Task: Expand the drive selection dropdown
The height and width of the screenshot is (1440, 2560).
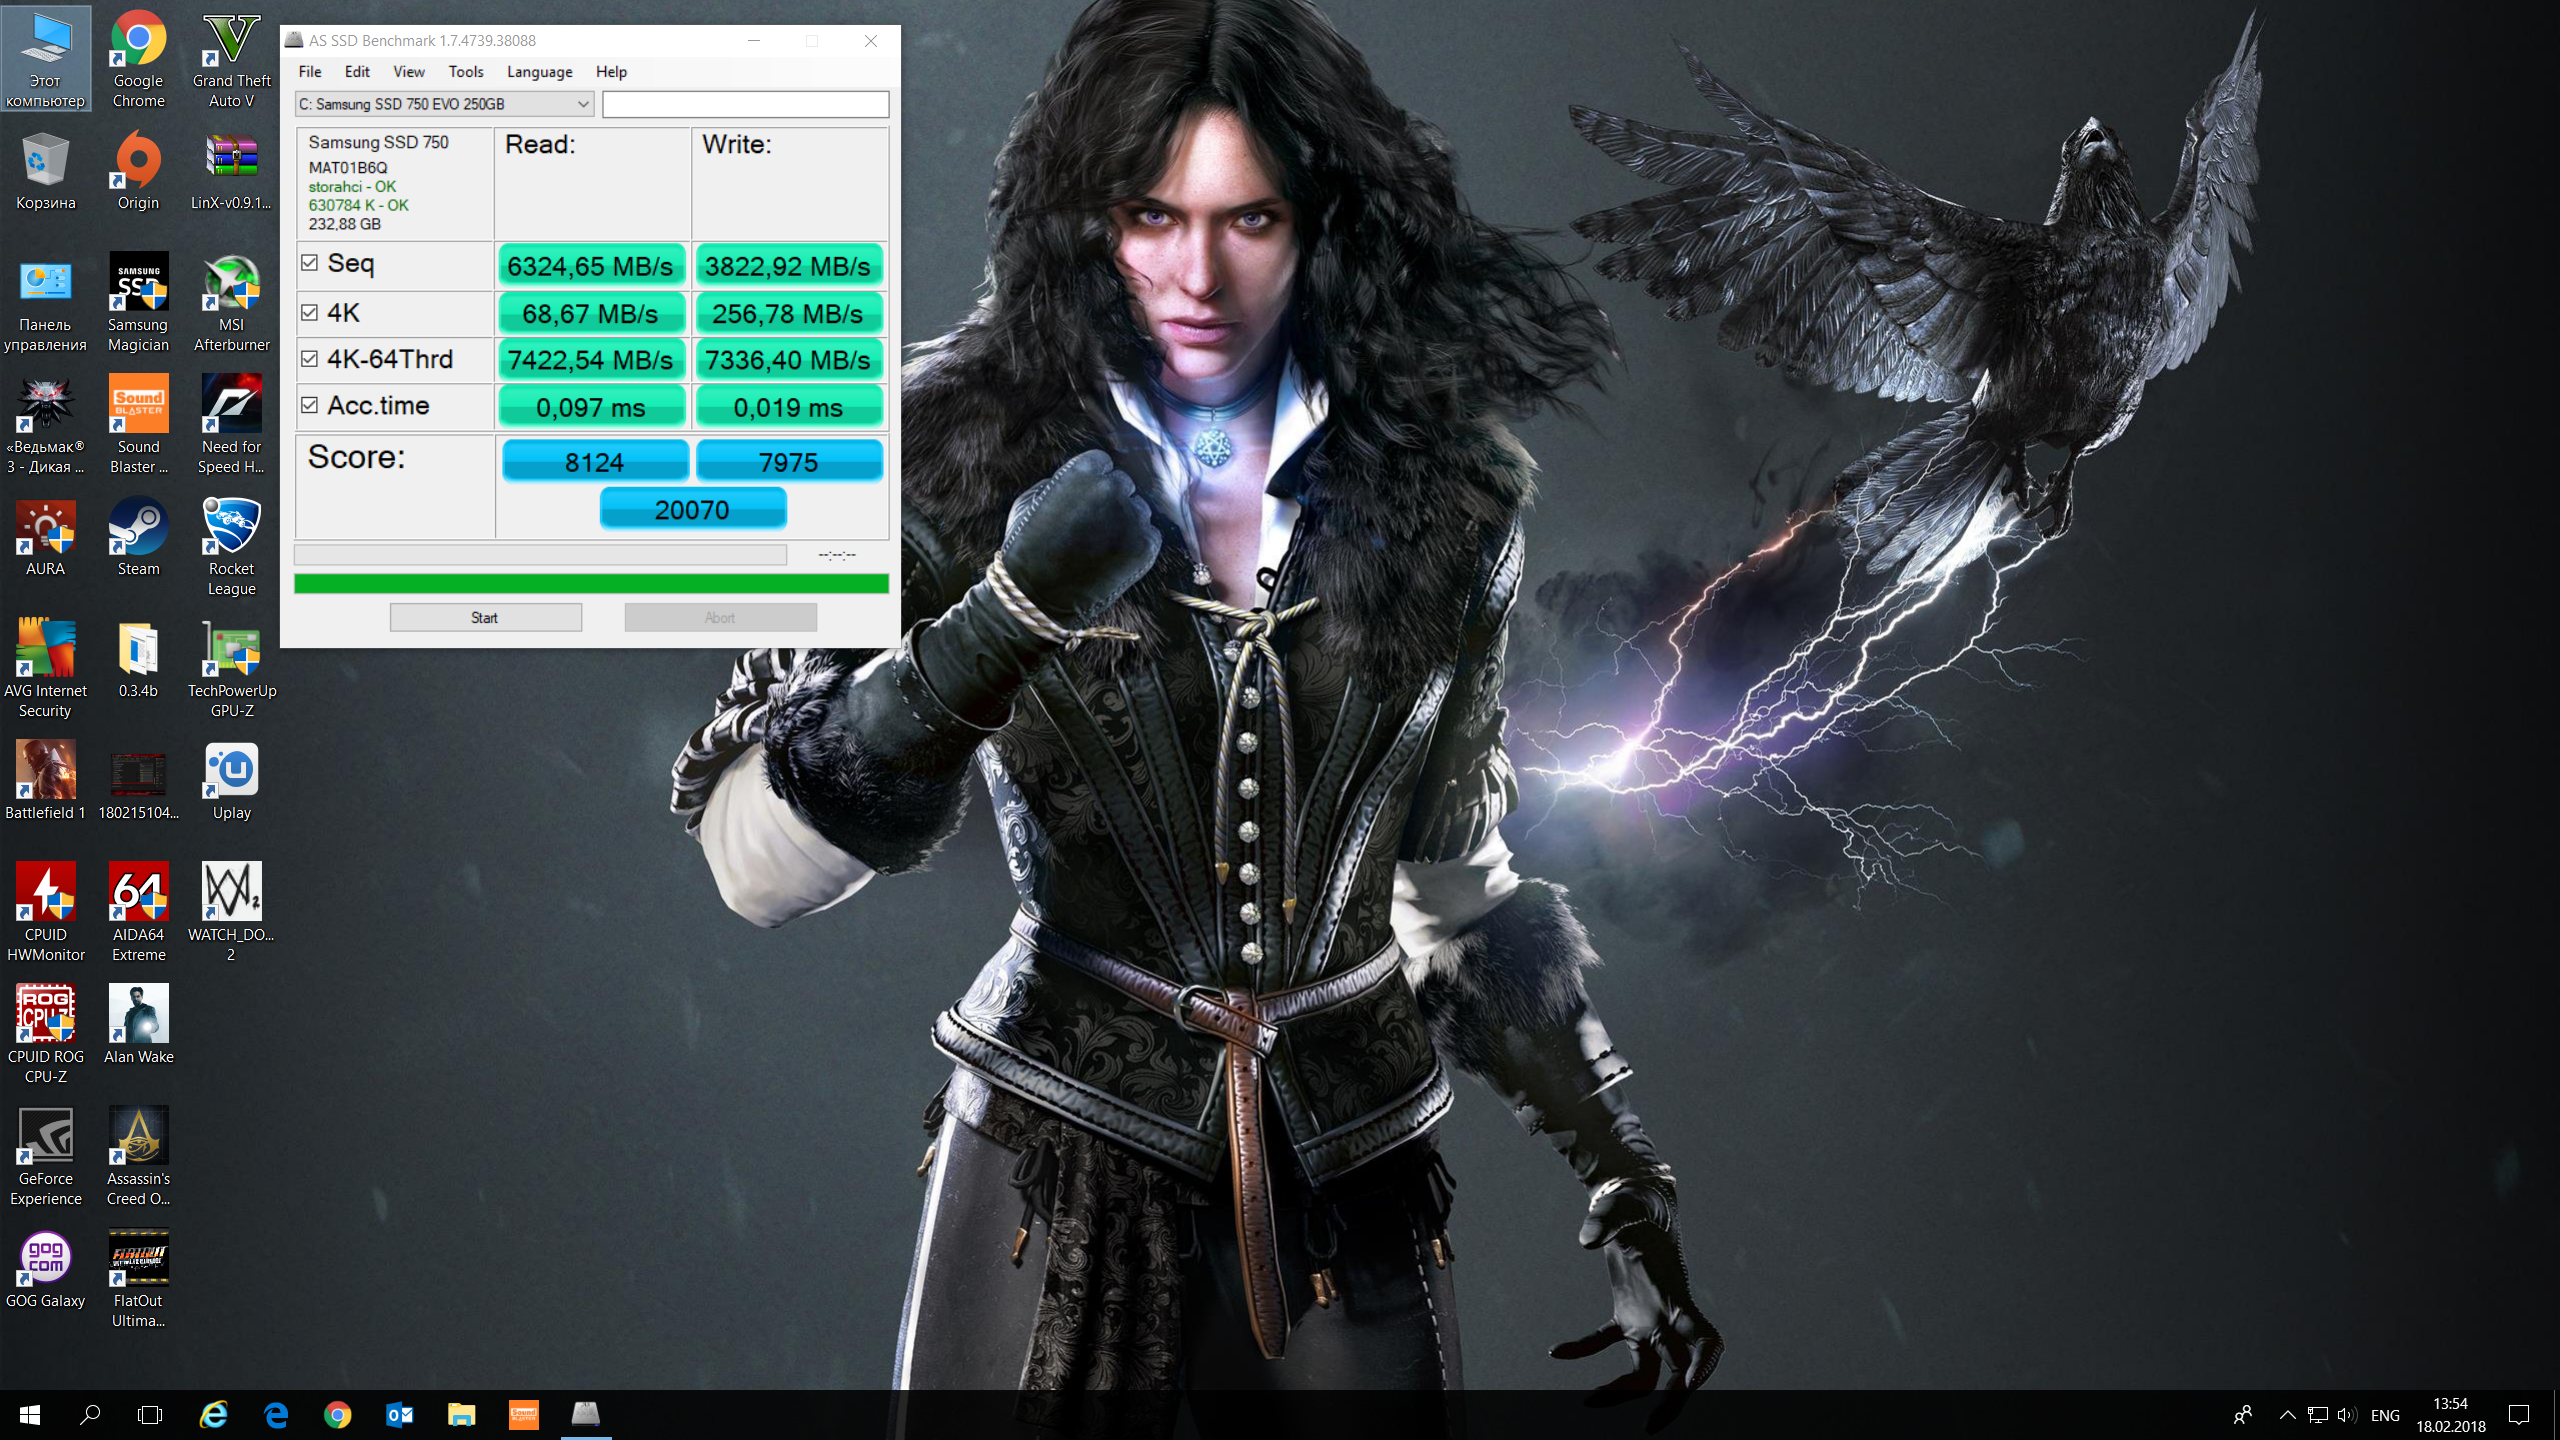Action: 582,104
